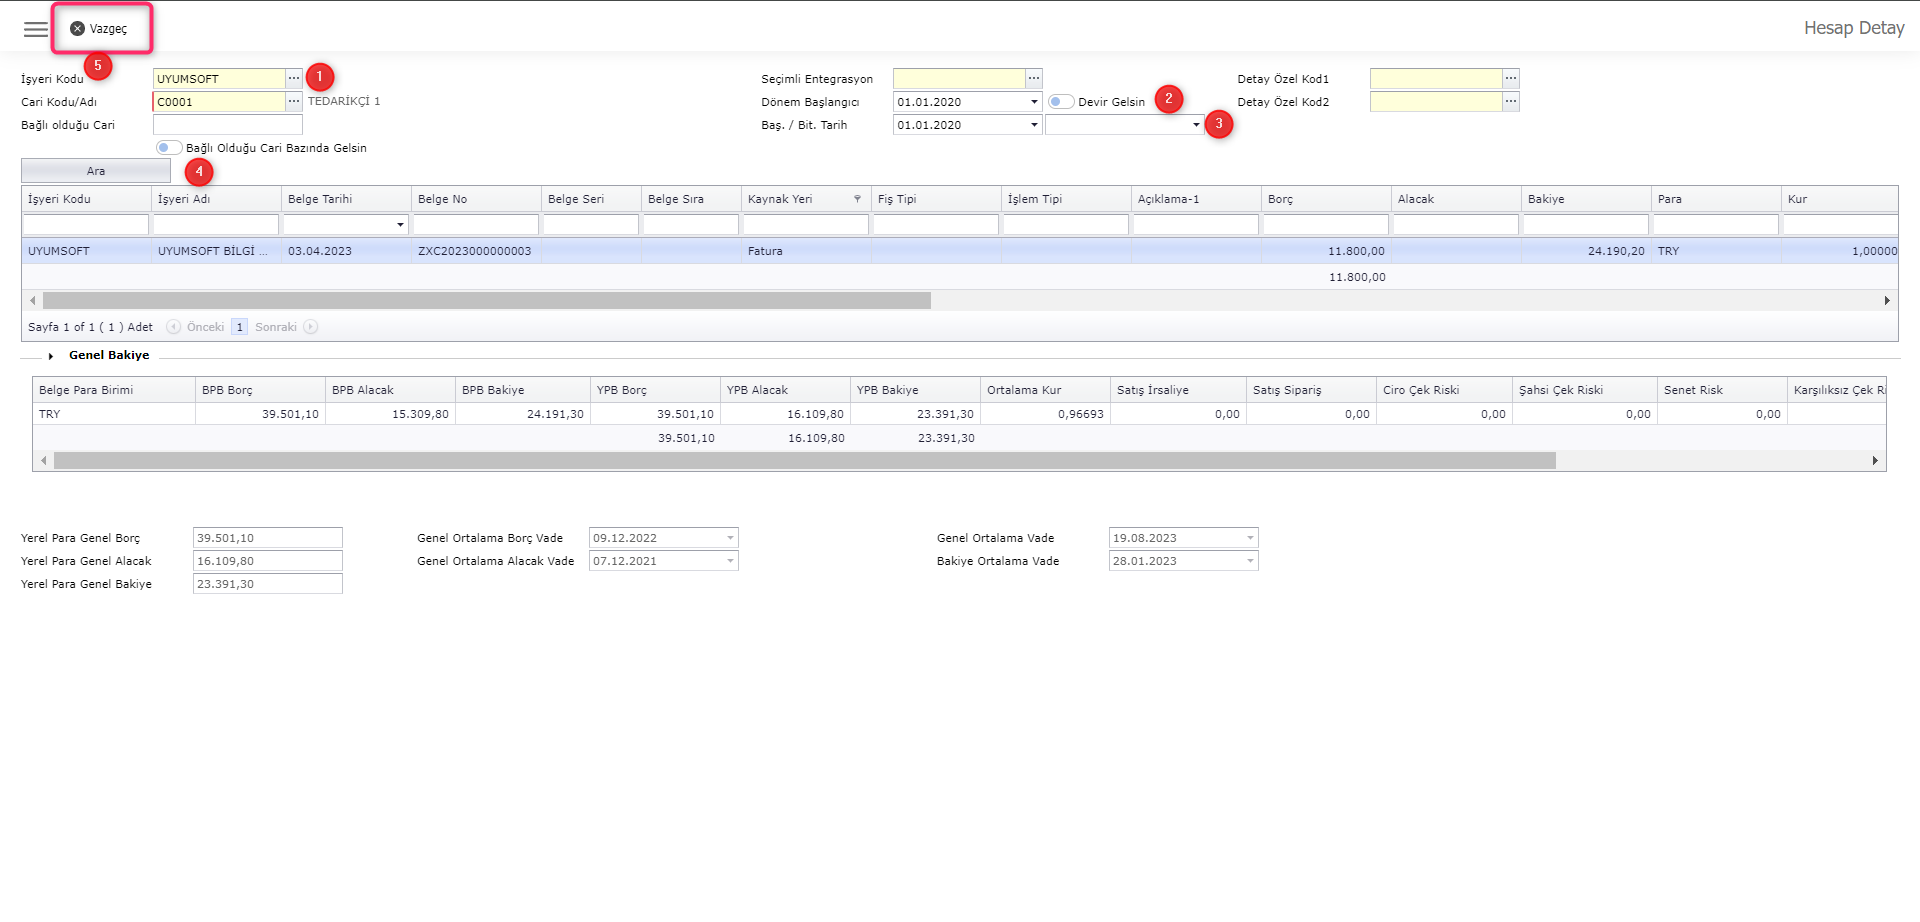Toggle Devir Gelsin switch
The image size is (1920, 922).
coord(1061,102)
